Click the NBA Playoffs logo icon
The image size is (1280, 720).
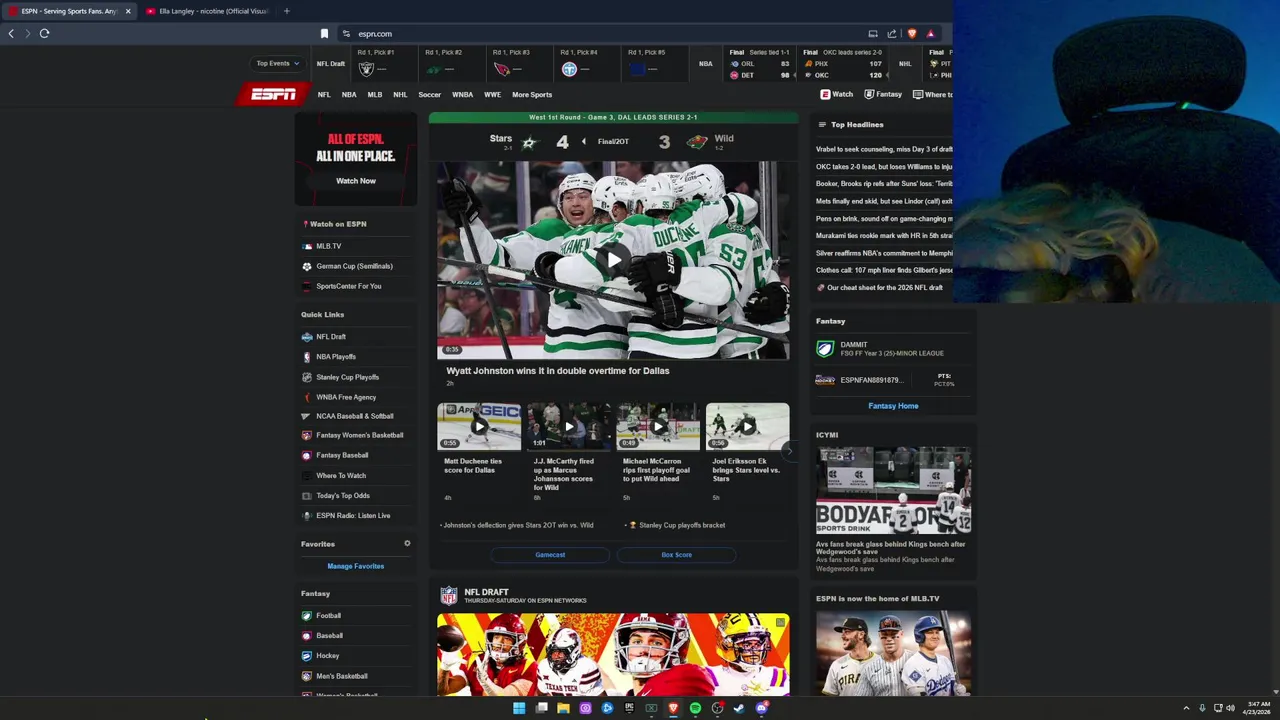(x=307, y=357)
